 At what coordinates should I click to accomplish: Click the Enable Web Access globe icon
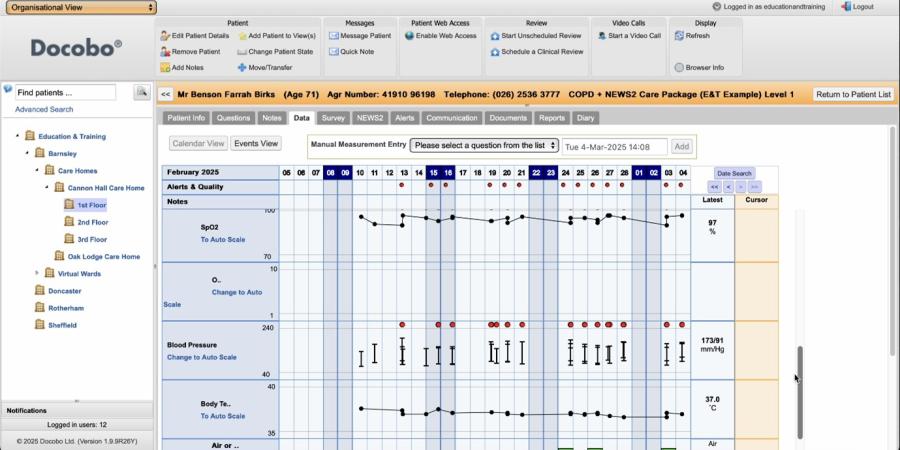pyautogui.click(x=409, y=36)
